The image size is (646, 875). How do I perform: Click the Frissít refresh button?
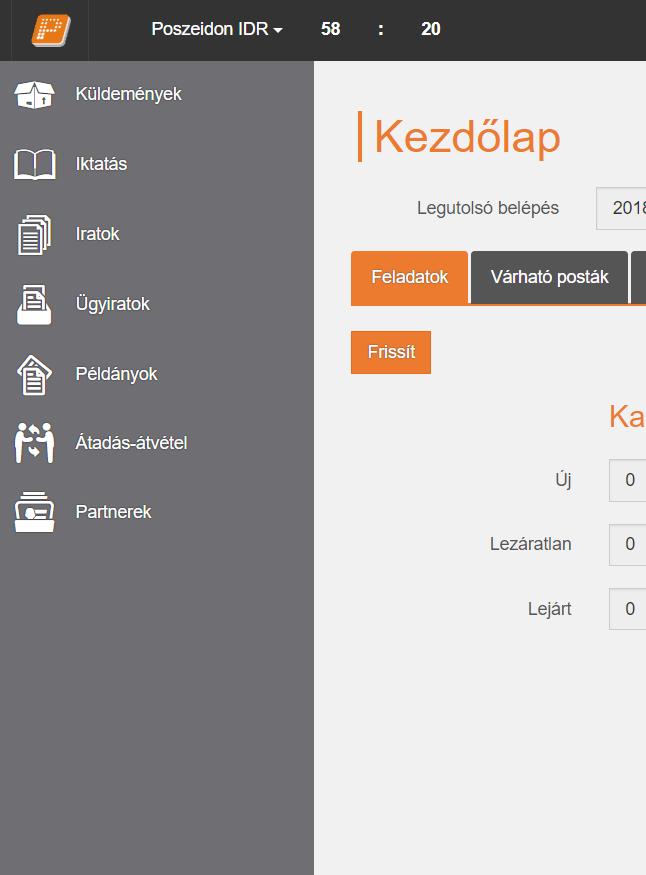click(x=391, y=352)
